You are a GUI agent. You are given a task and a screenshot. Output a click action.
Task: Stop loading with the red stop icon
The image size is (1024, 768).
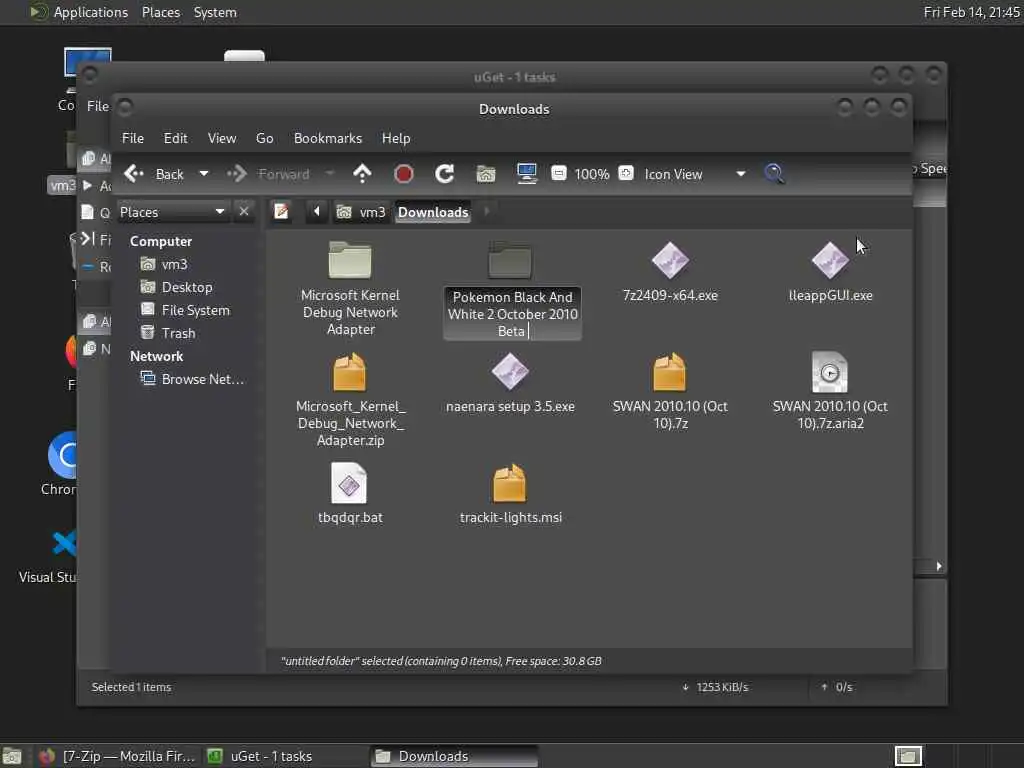[404, 174]
